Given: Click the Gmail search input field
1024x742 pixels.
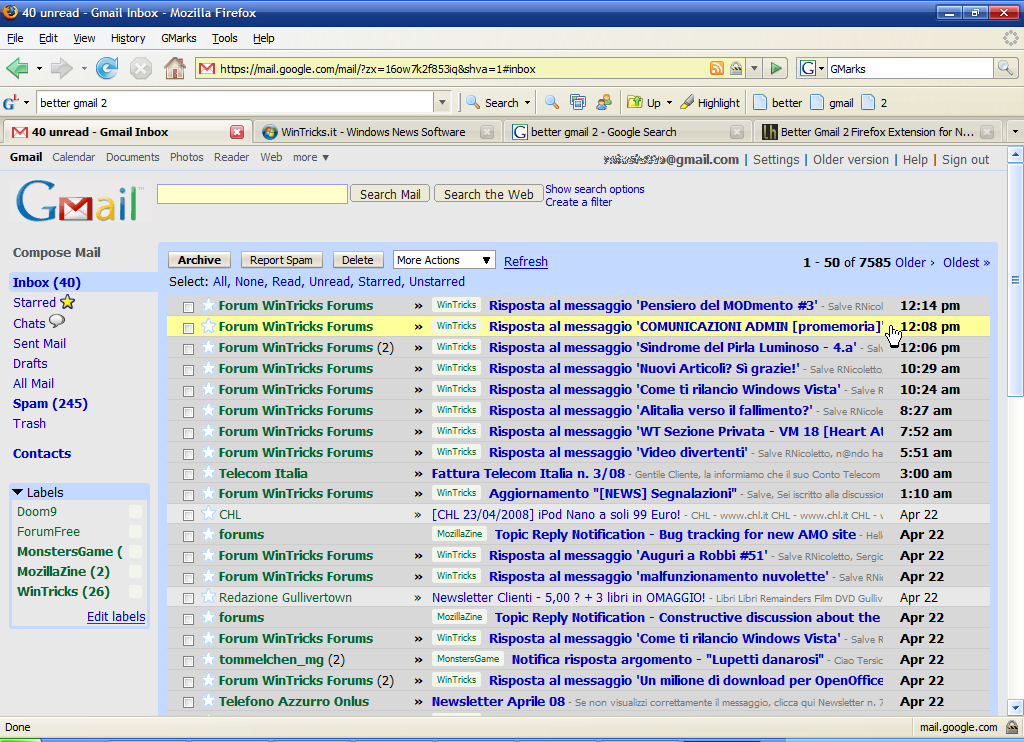Looking at the screenshot, I should [x=252, y=194].
